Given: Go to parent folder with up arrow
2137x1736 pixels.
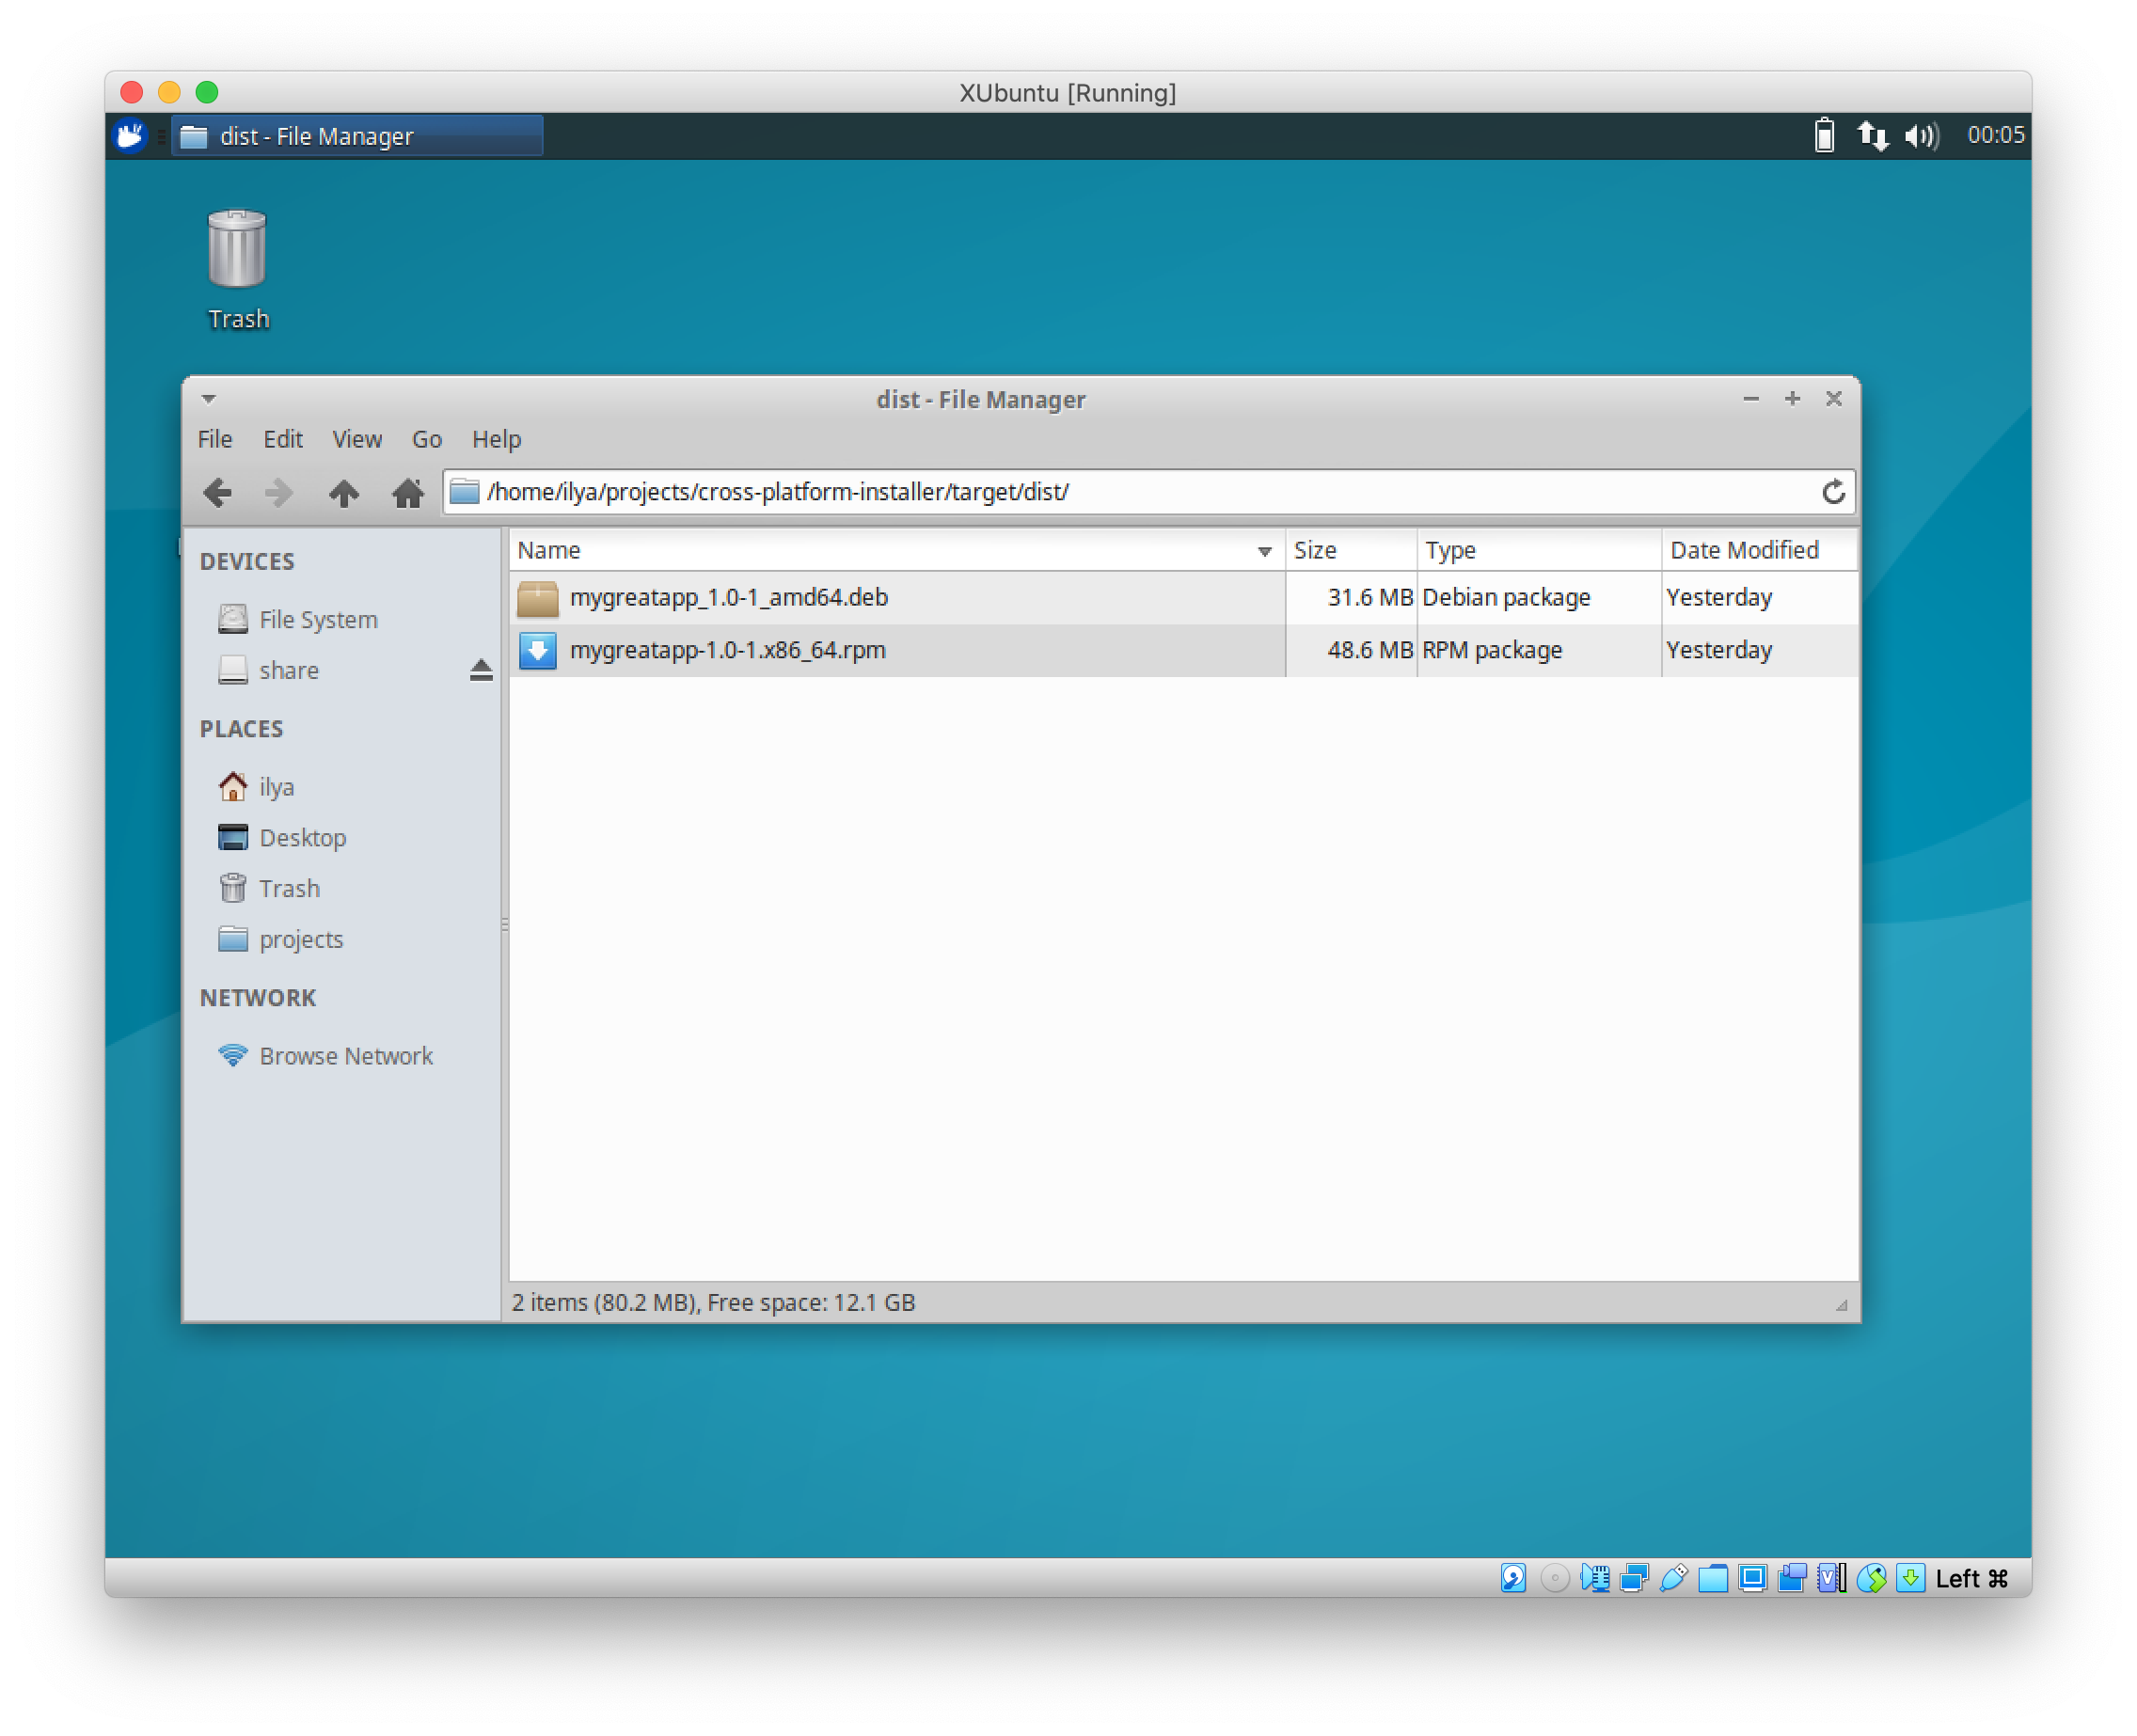Looking at the screenshot, I should click(343, 492).
